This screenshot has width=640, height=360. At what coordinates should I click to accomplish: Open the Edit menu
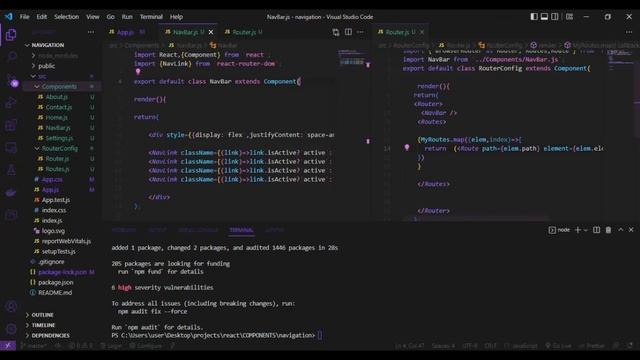(42, 17)
